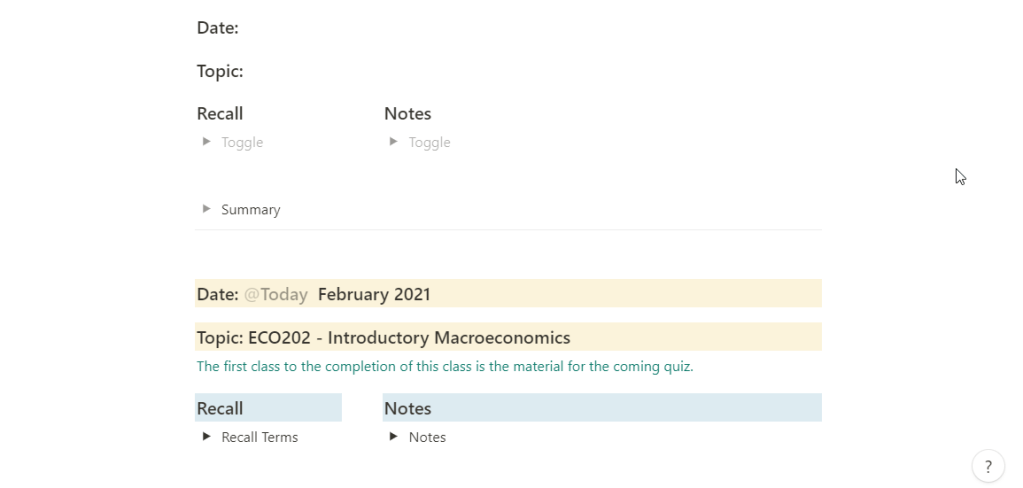This screenshot has height=488, width=1023.
Task: Click the unhighlighted Notes heading
Action: (x=408, y=113)
